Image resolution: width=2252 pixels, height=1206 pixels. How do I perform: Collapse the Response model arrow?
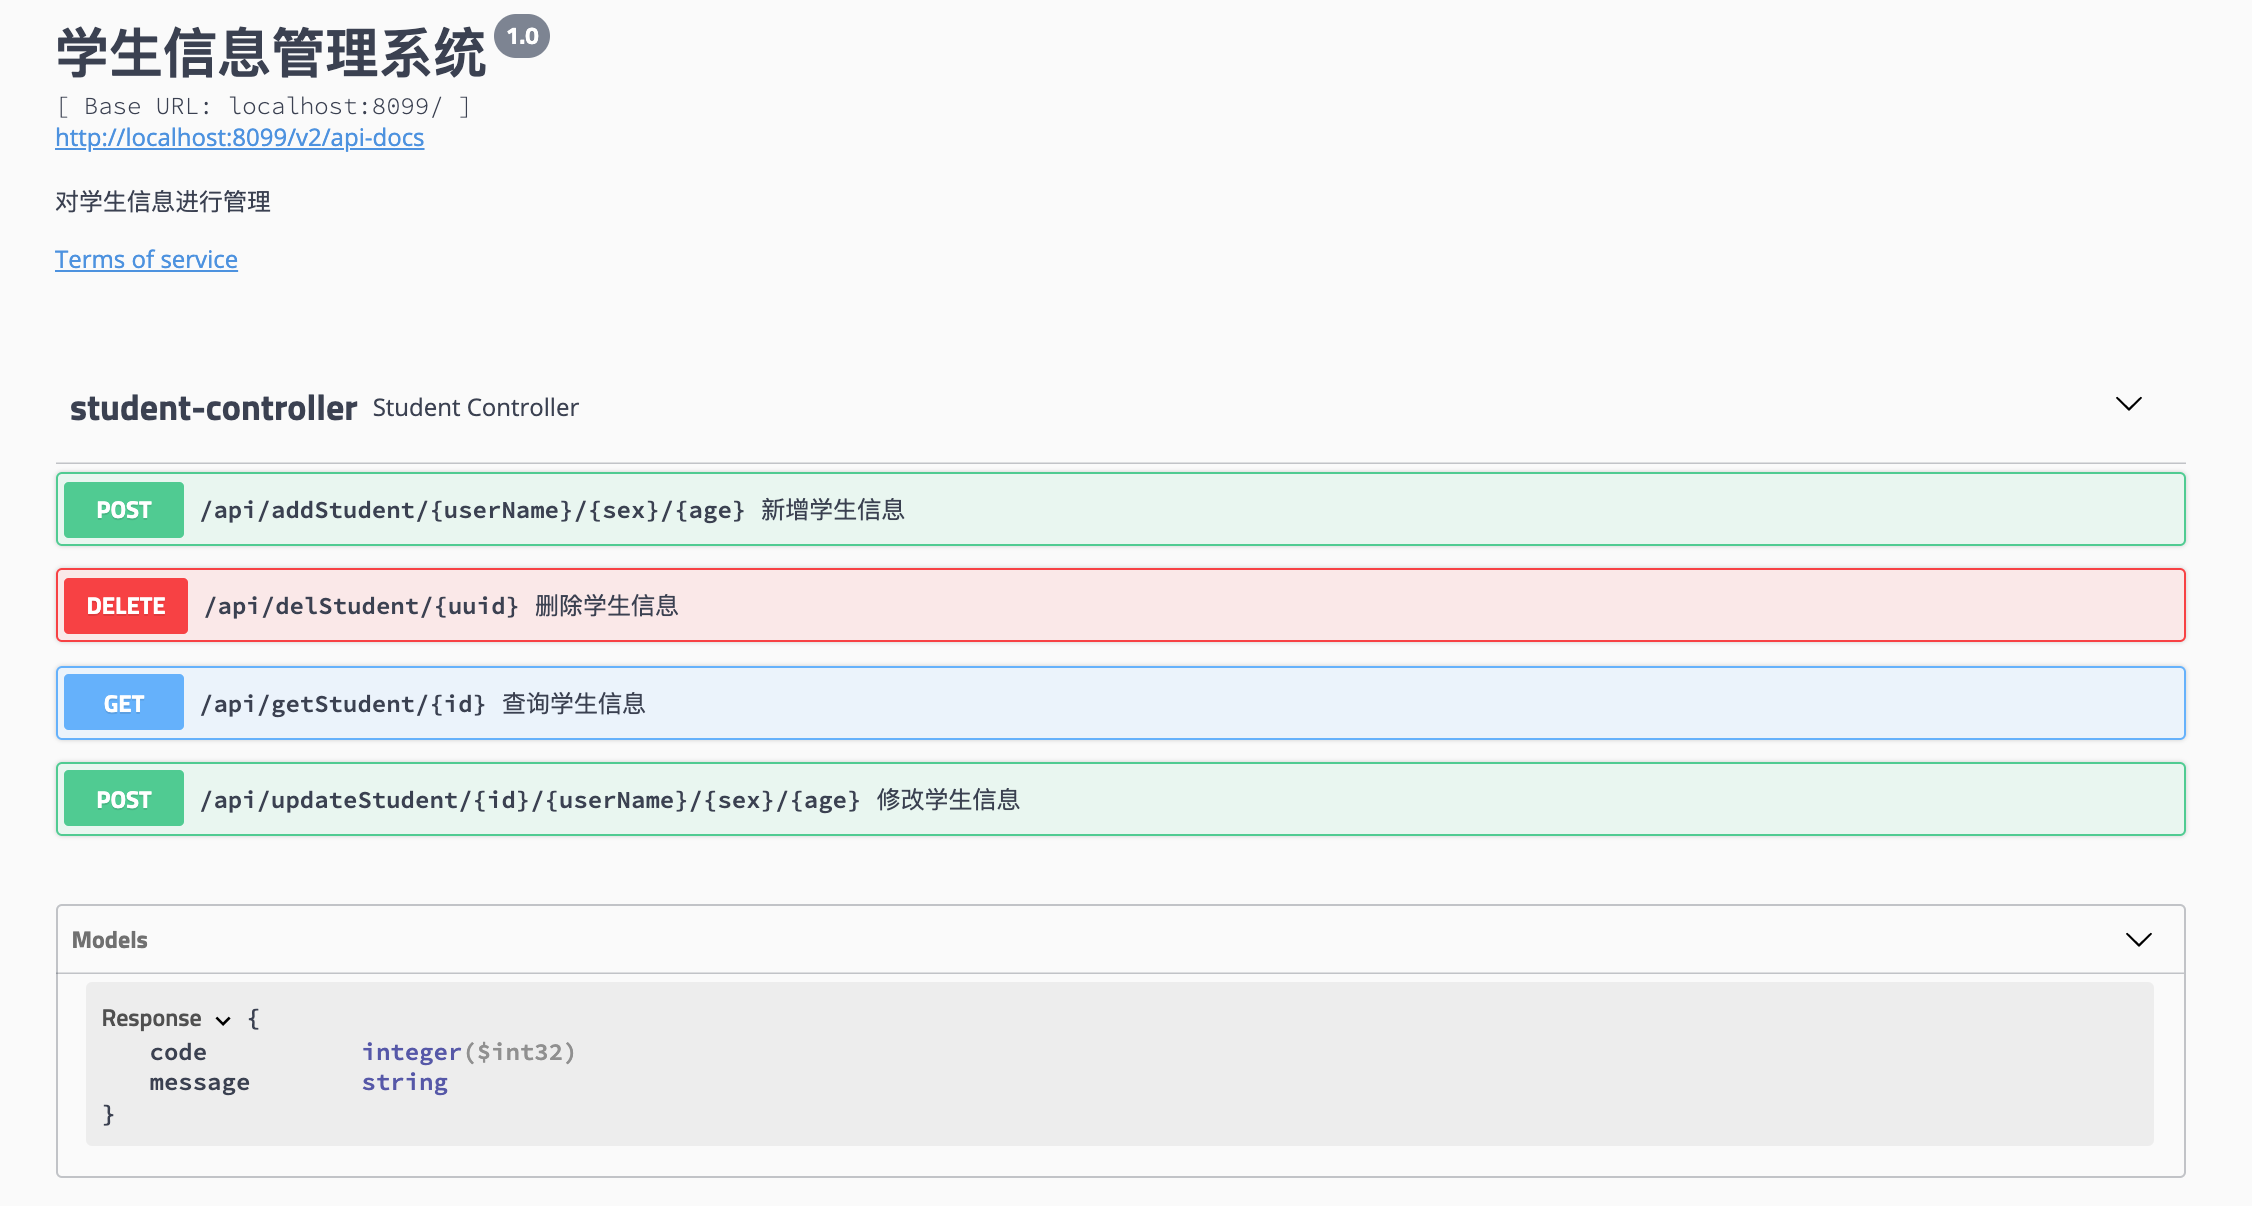(x=223, y=1020)
